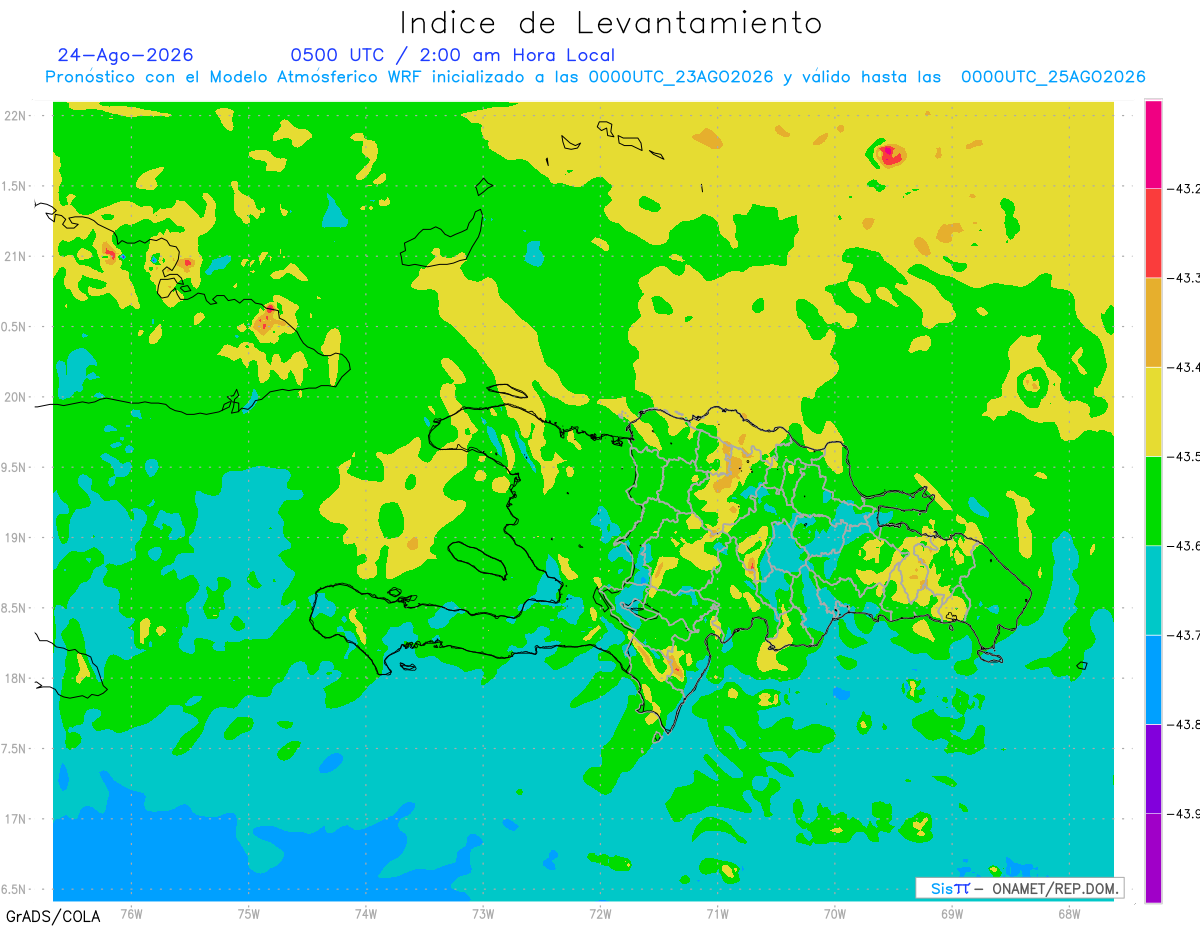Click the longitude label "75W"
Screen dimensions: 1200x927
coord(249,914)
